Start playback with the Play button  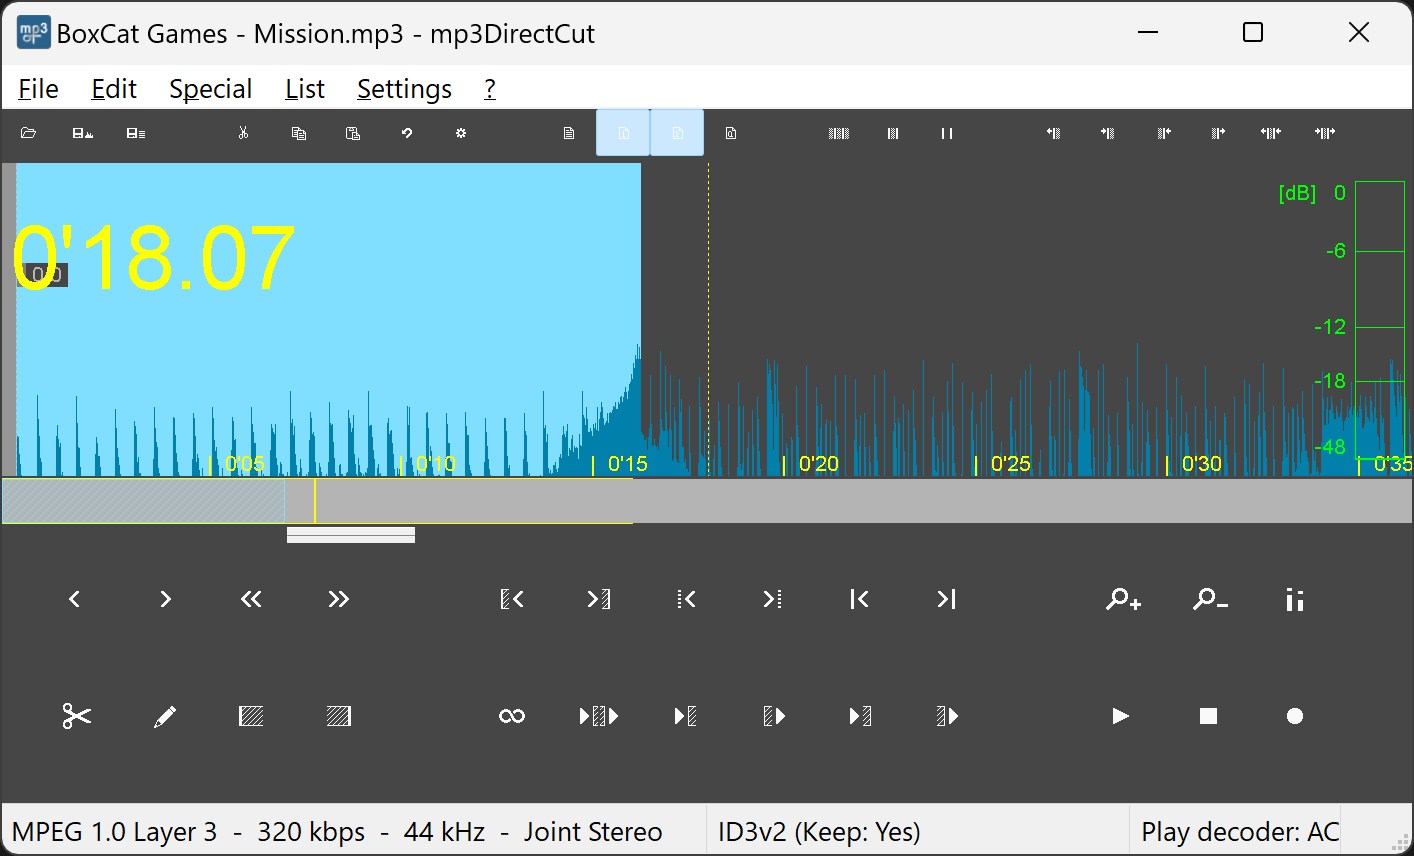click(x=1121, y=716)
